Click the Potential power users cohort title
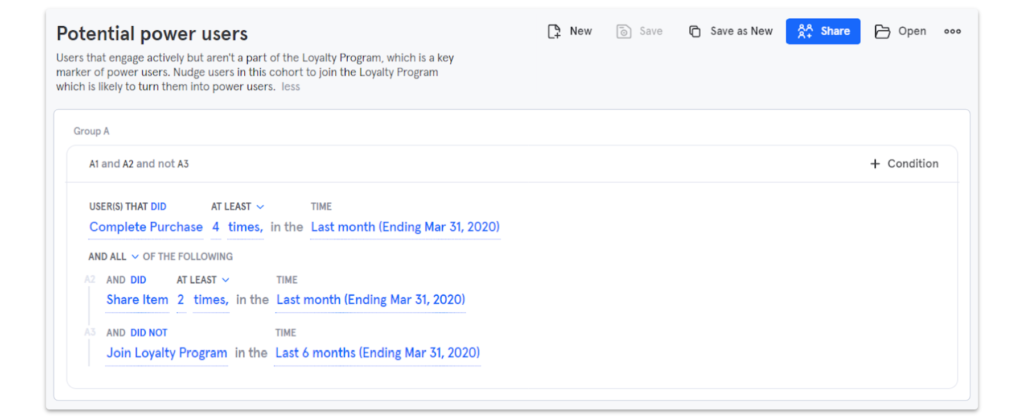Screen dimensions: 1024x418 click(x=152, y=34)
